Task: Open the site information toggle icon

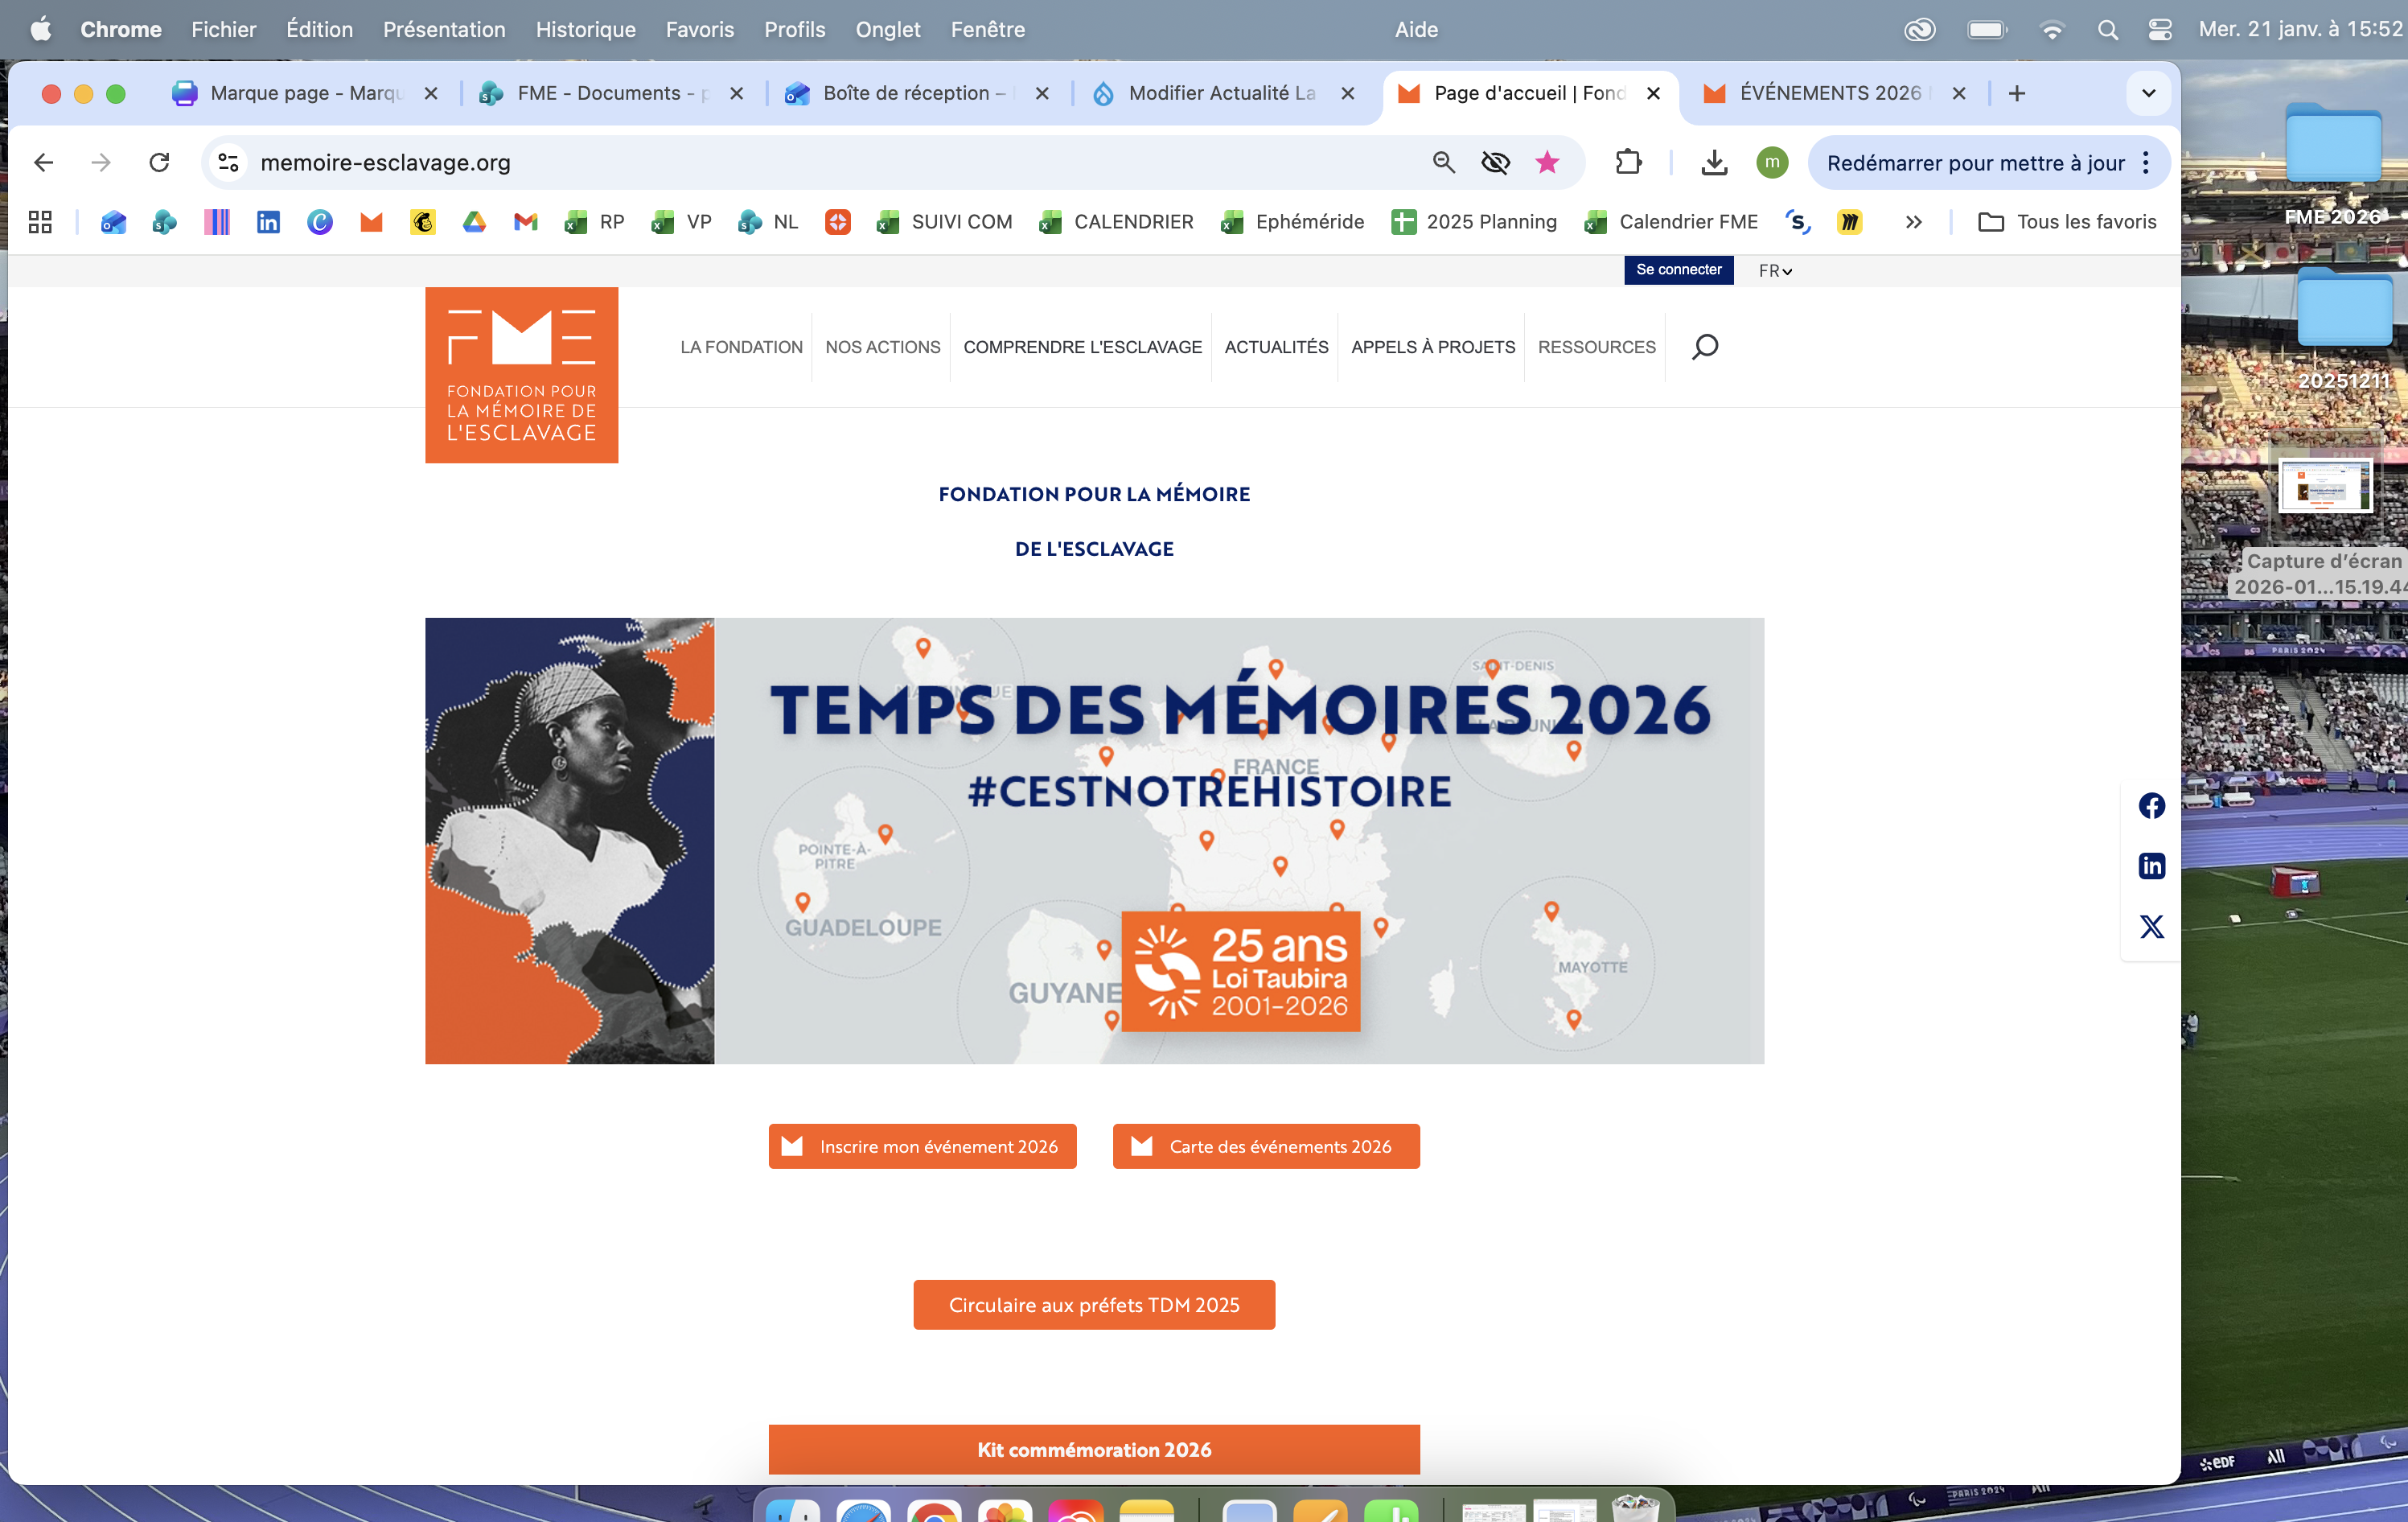Action: [229, 162]
